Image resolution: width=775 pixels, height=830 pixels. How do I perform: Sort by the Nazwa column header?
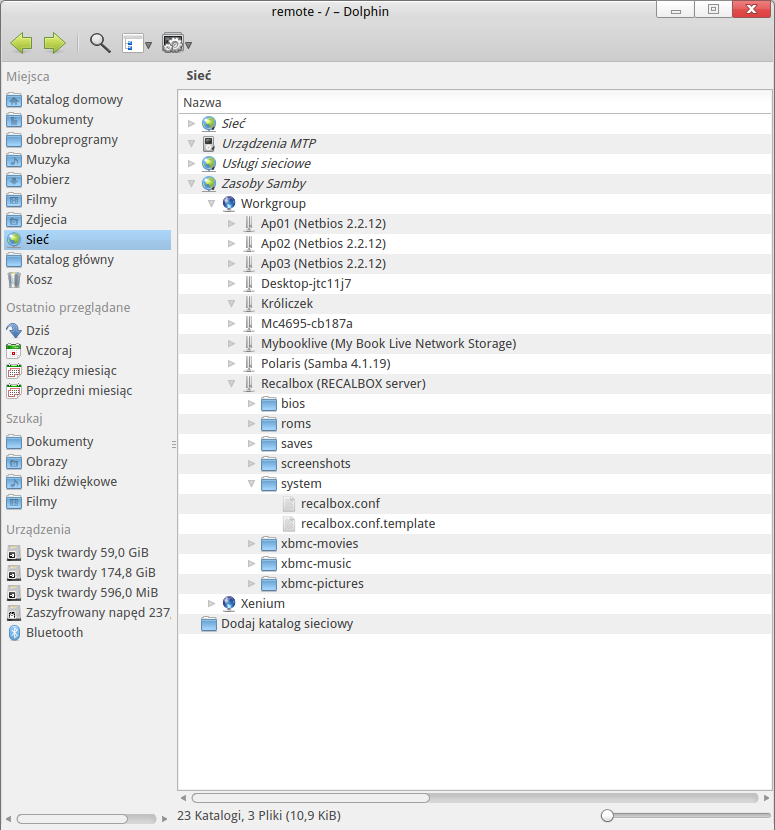pos(474,103)
